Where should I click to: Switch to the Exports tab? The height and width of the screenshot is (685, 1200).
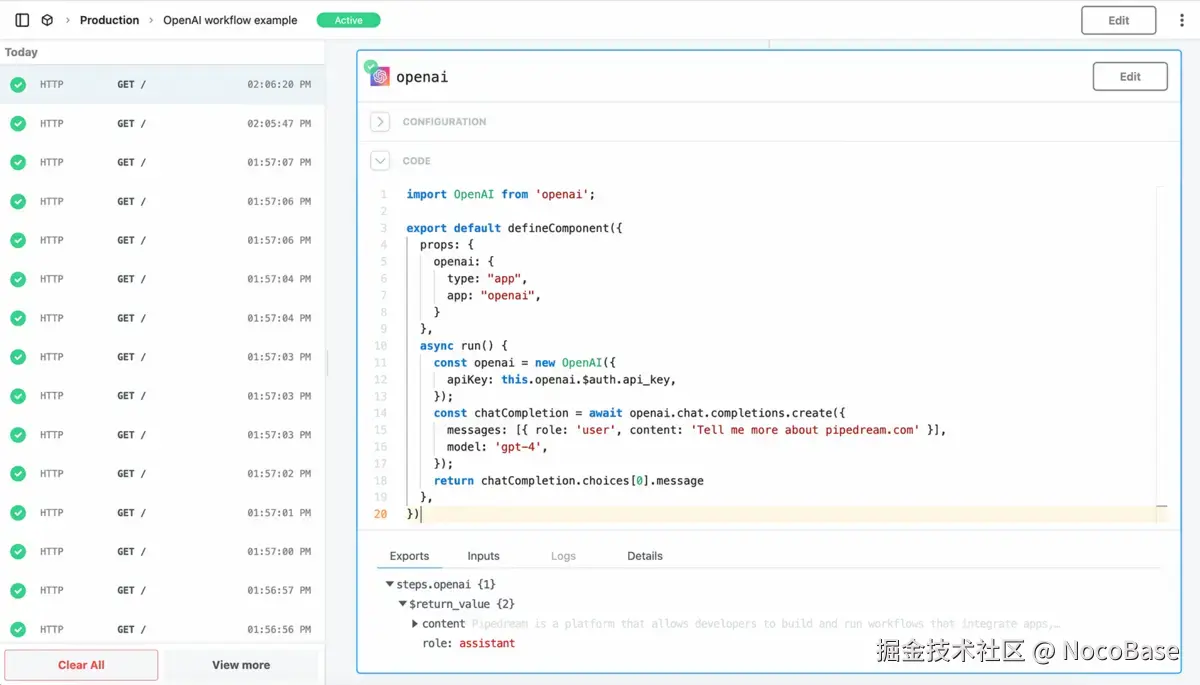(409, 556)
